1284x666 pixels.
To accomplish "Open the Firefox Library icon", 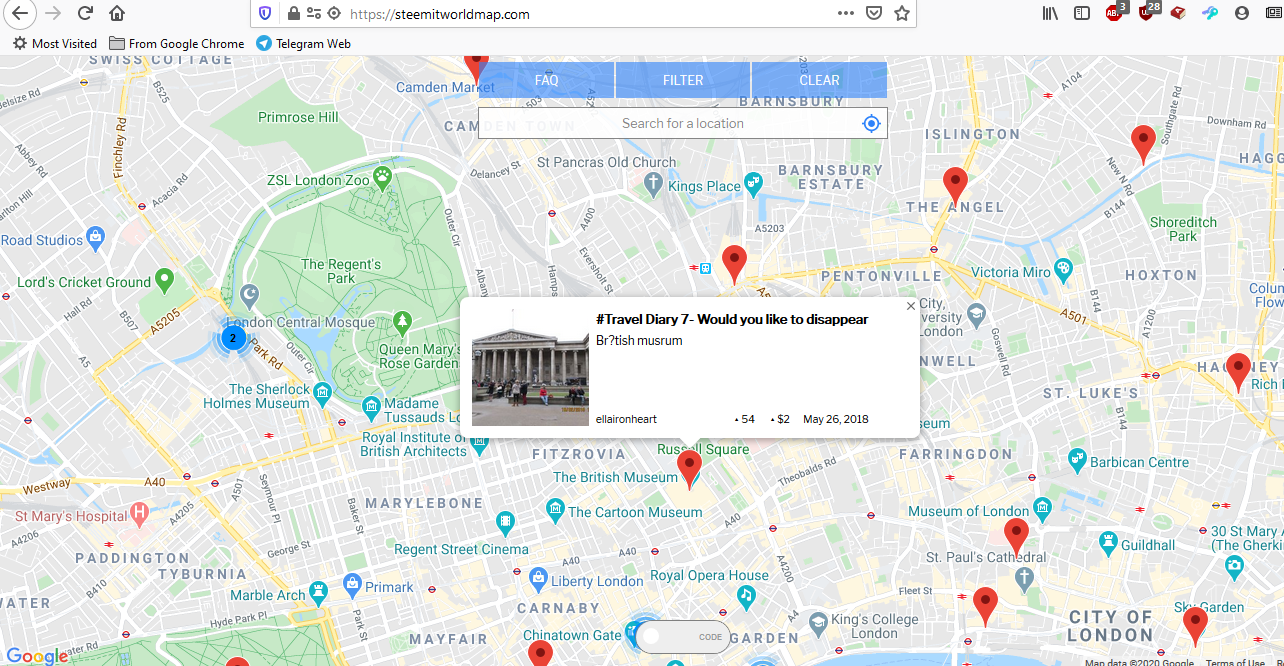I will pyautogui.click(x=1050, y=13).
